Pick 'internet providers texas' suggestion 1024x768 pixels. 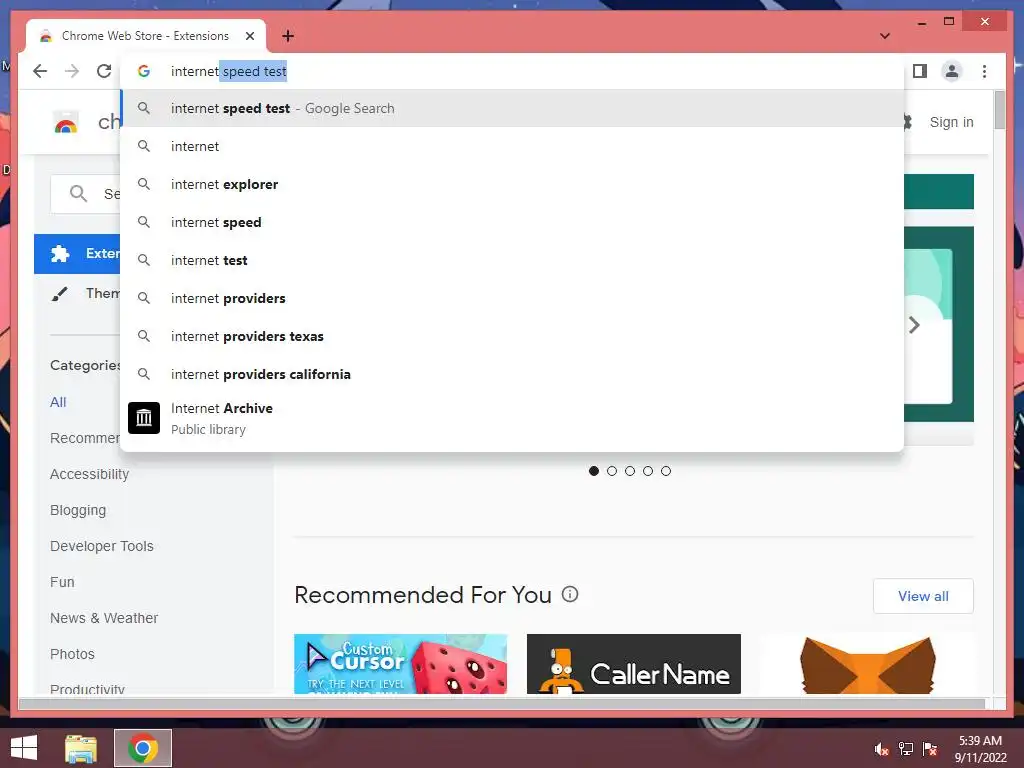tap(513, 336)
